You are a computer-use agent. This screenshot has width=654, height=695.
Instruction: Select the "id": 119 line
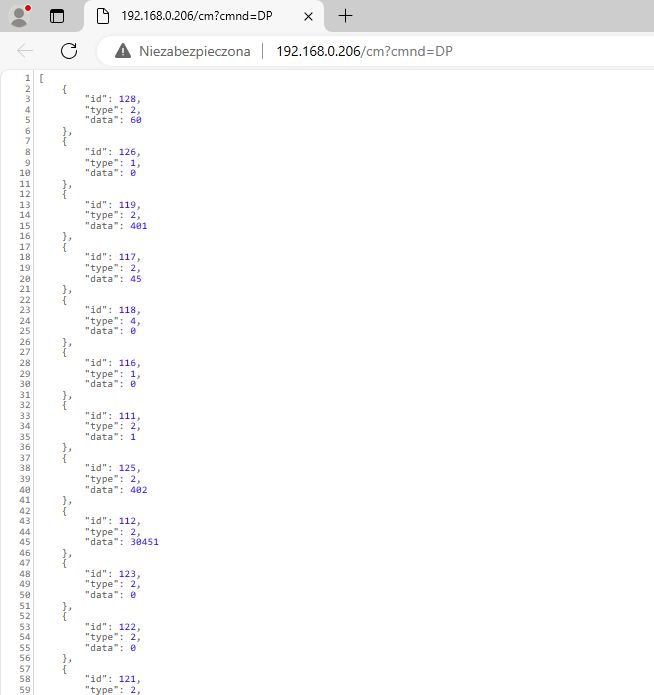click(x=113, y=205)
